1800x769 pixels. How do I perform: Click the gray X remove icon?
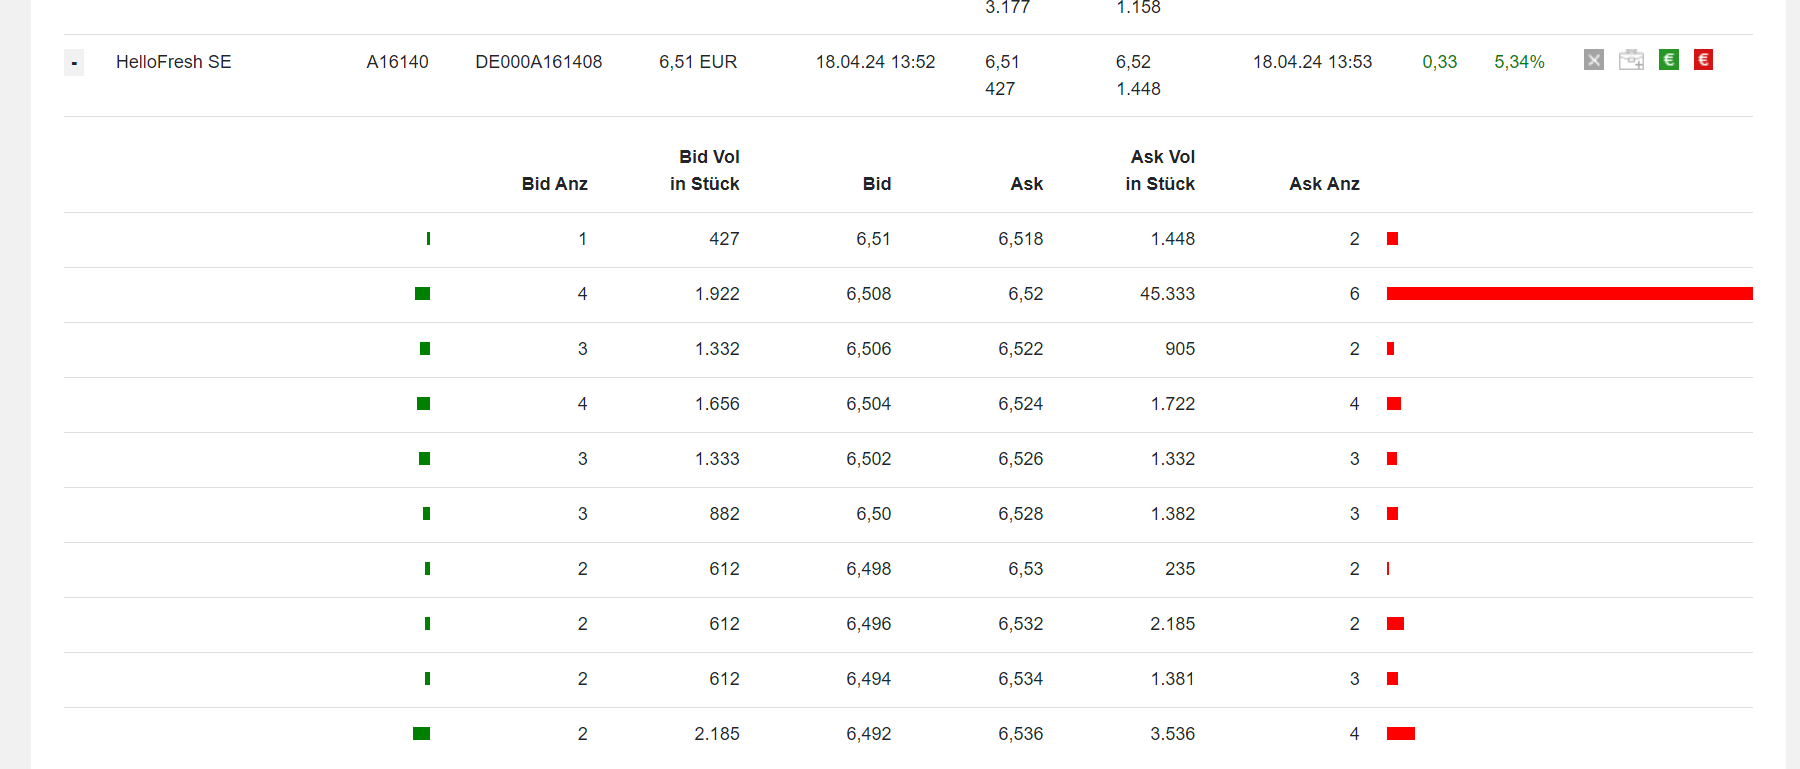1594,60
